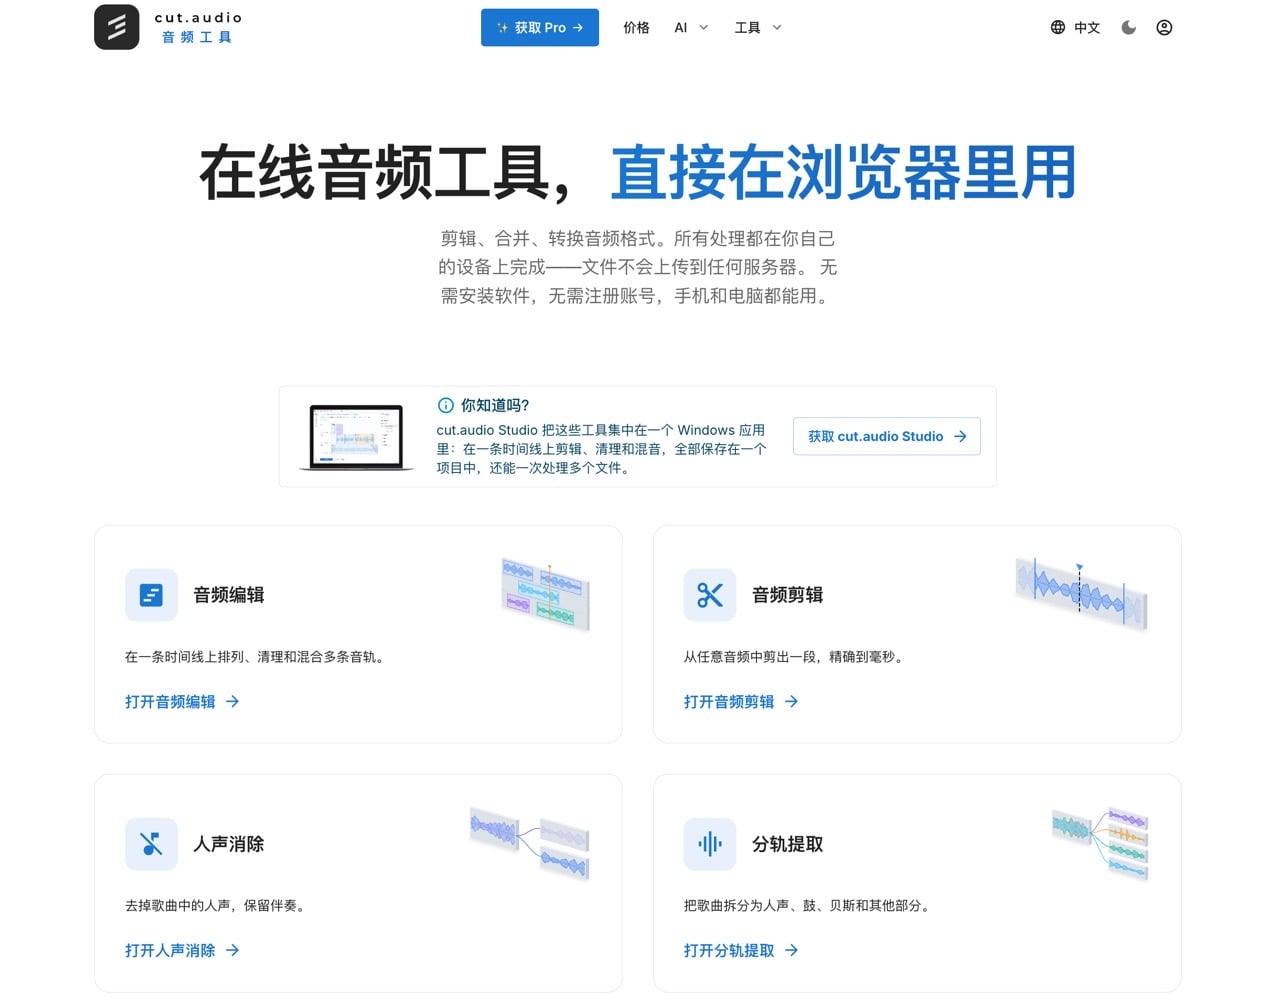The image size is (1280, 1008).
Task: Click the 你知道吗 info icon
Action: point(446,405)
